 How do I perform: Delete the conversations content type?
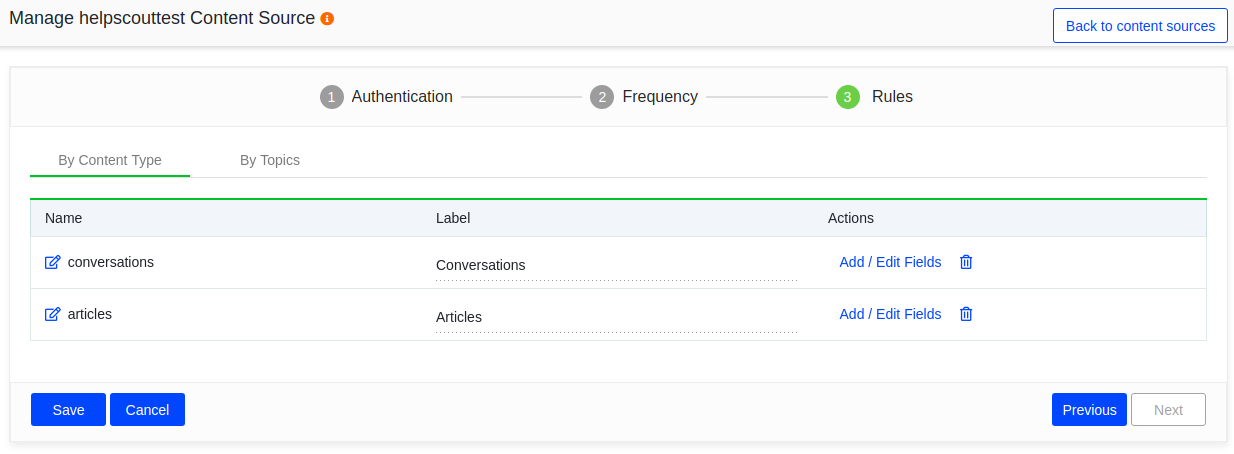(966, 262)
